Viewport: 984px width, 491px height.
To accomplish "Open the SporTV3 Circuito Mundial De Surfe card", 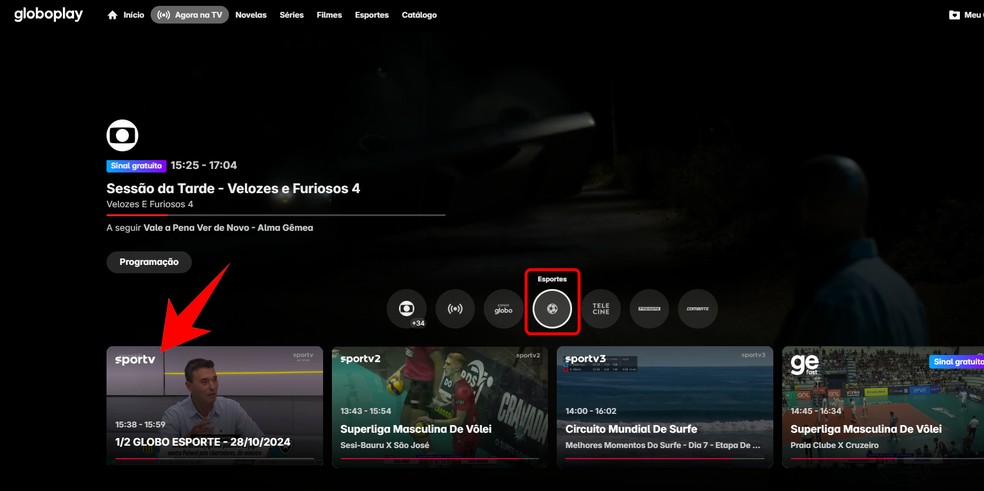I will pyautogui.click(x=665, y=406).
